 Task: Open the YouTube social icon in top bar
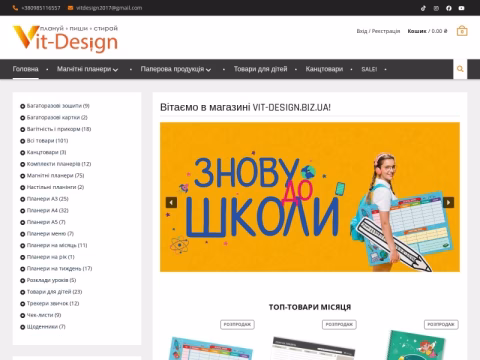pyautogui.click(x=461, y=8)
